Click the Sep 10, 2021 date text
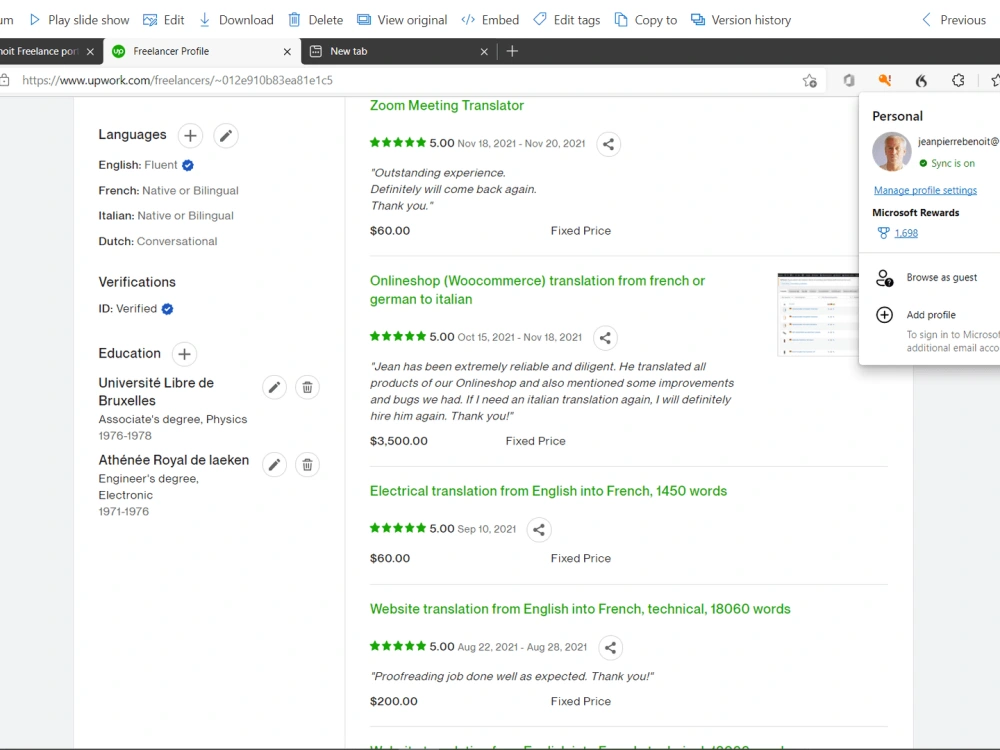 pos(487,529)
